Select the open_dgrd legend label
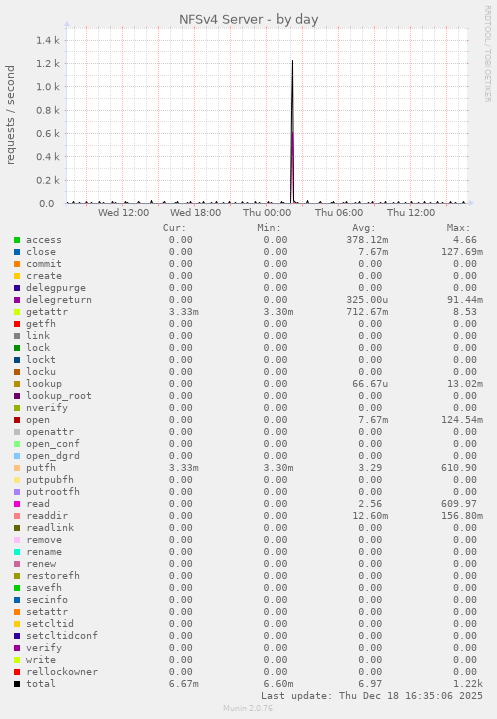Viewport: 497px width, 719px height. (53, 456)
